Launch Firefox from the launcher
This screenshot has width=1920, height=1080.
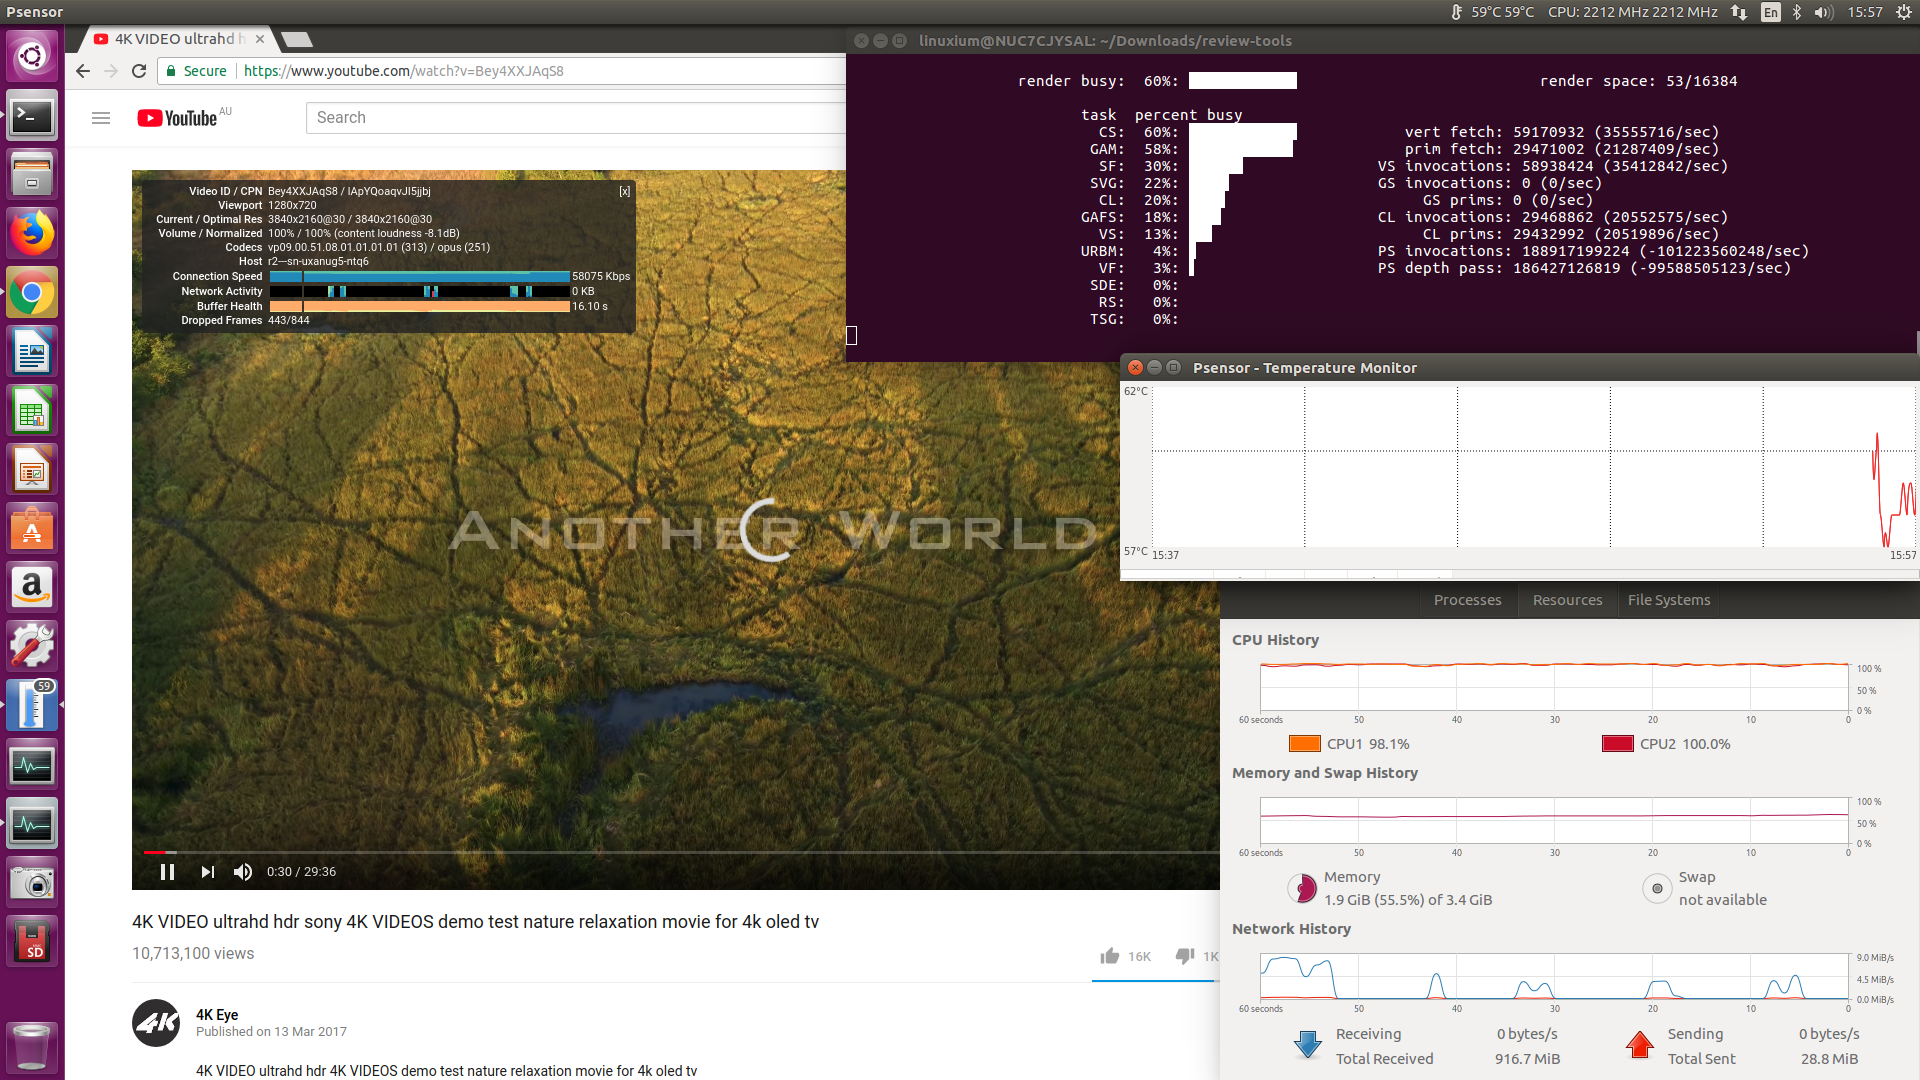pyautogui.click(x=32, y=234)
